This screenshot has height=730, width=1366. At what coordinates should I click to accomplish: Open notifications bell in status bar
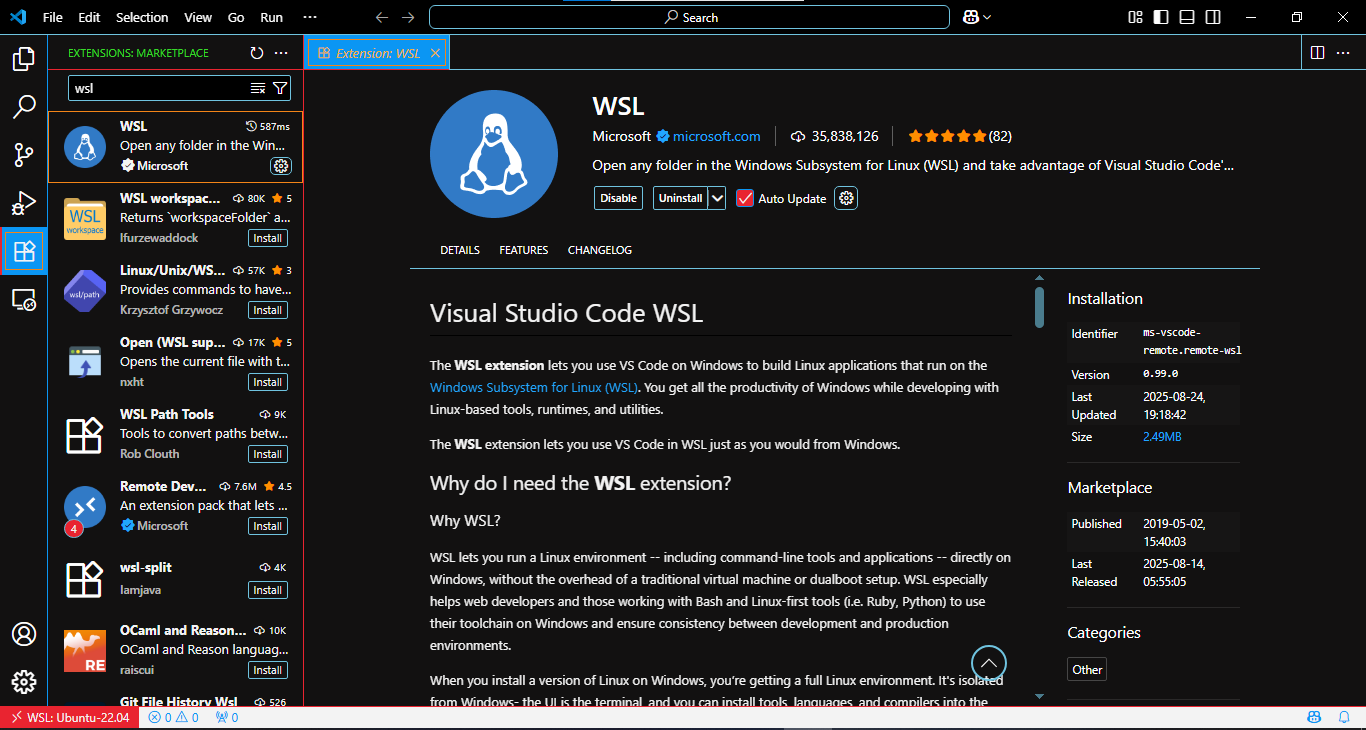tap(1344, 717)
